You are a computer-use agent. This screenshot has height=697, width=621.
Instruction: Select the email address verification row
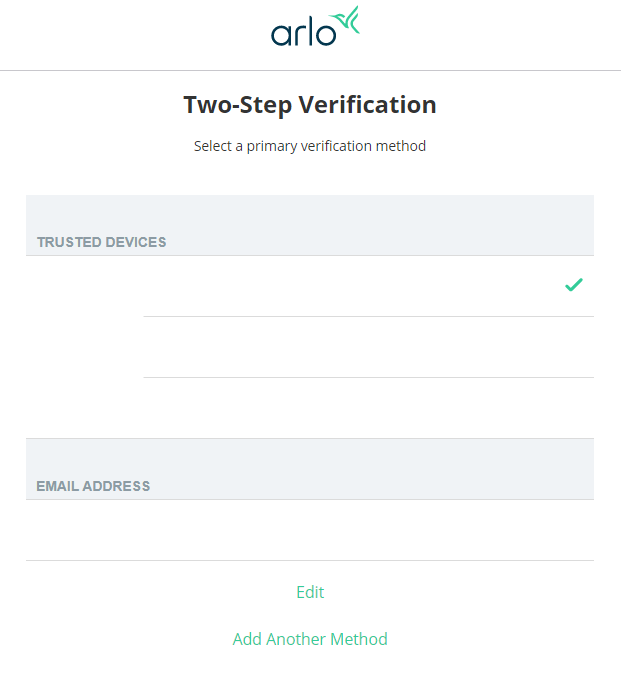(x=310, y=530)
